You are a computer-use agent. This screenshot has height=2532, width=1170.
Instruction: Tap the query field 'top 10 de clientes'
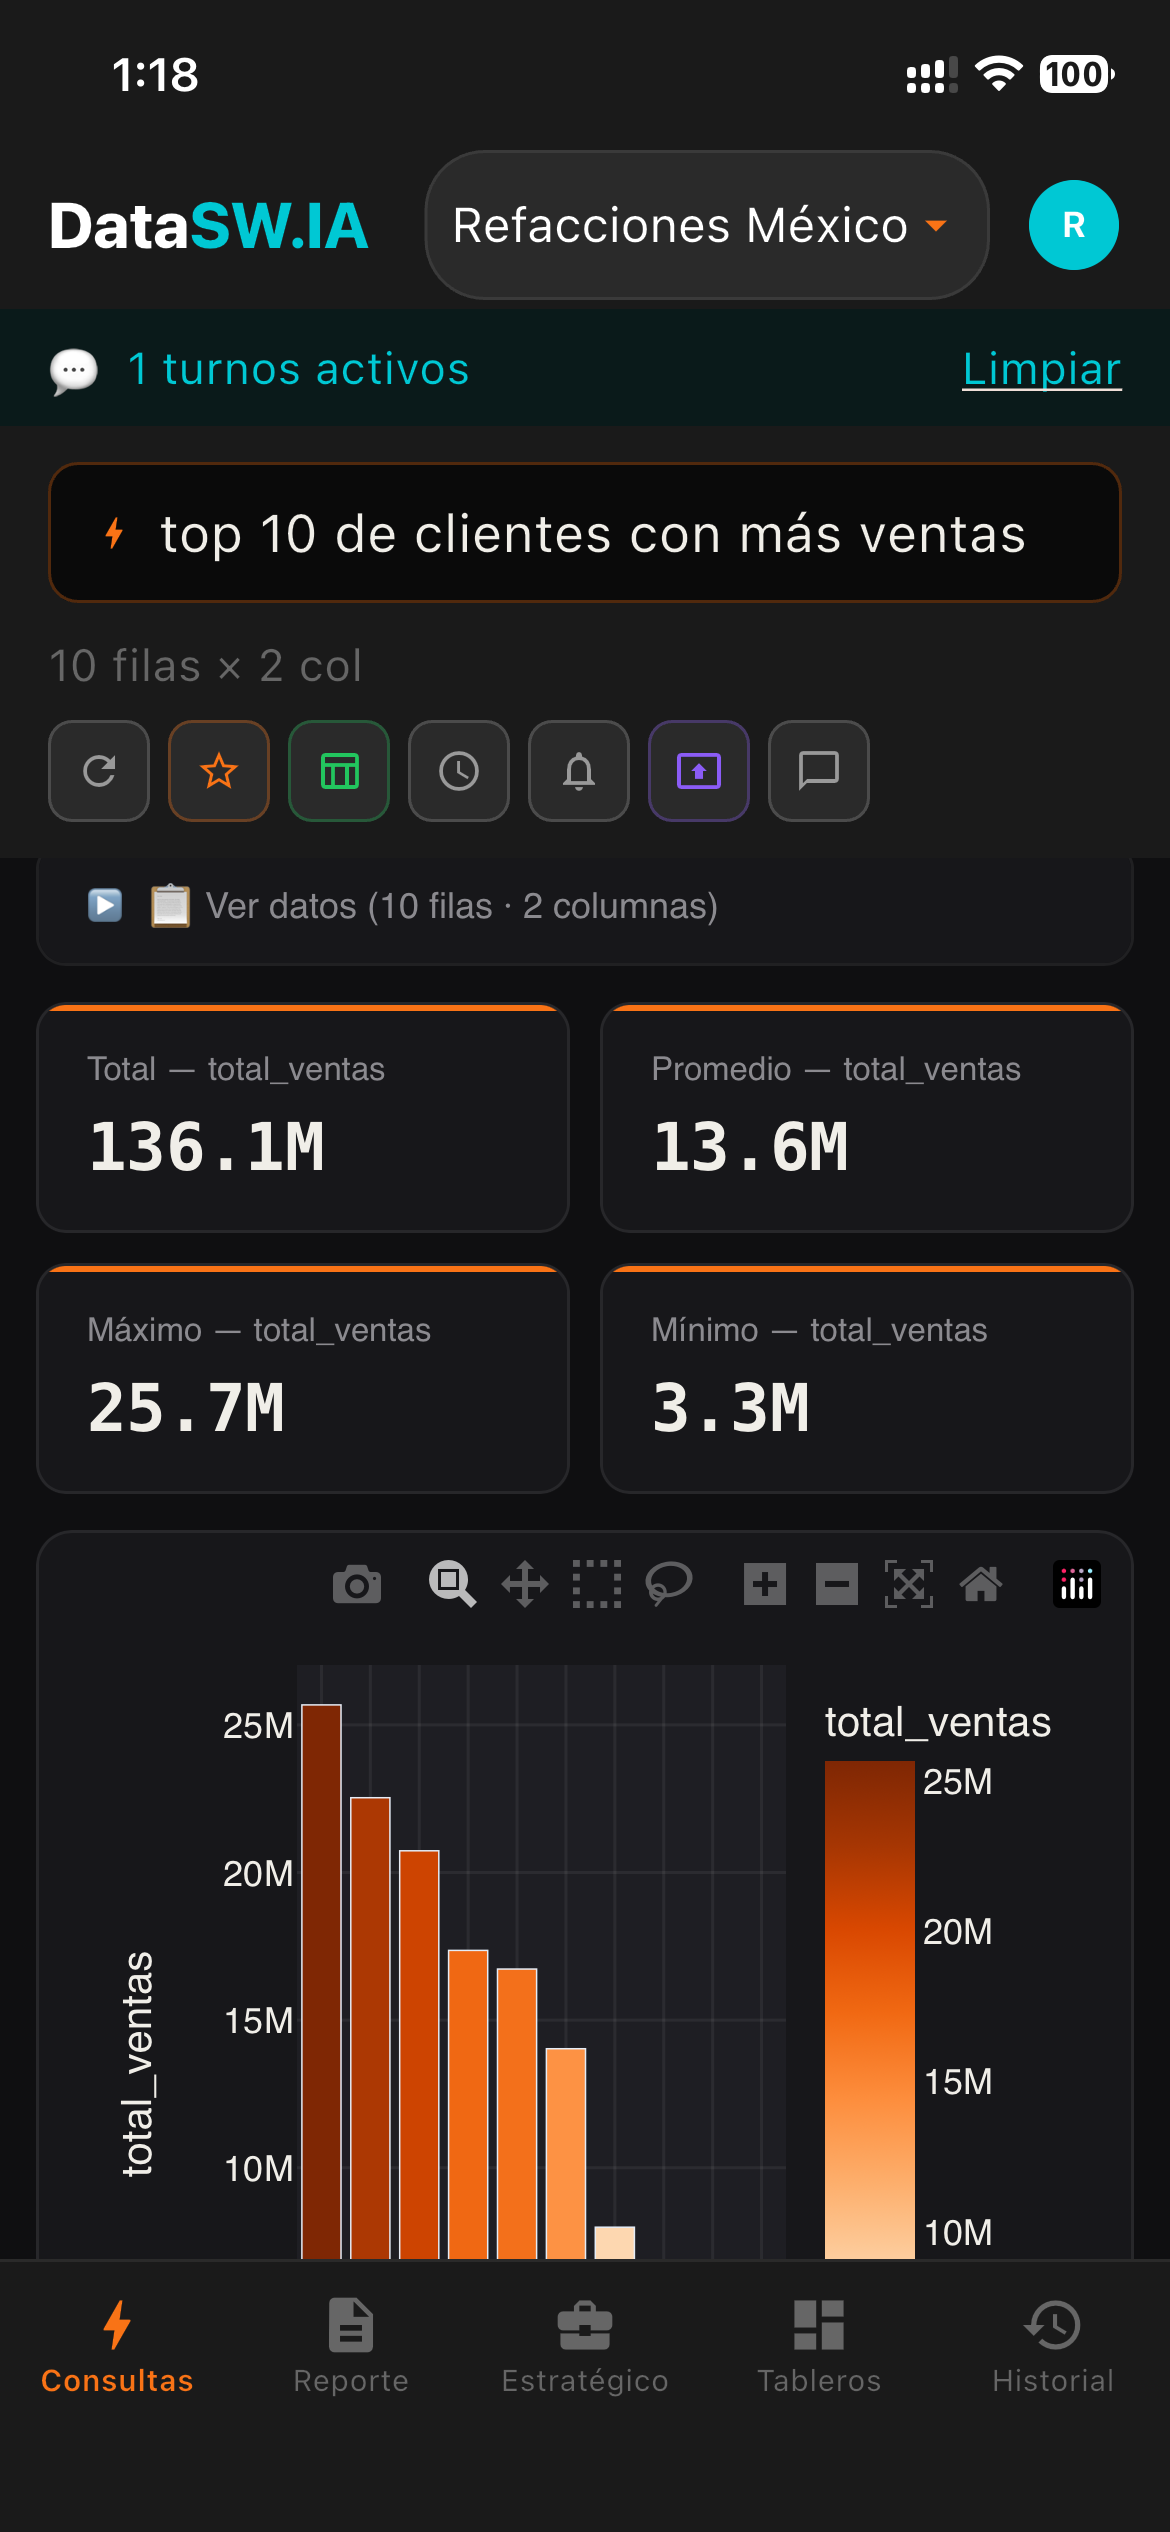click(585, 533)
